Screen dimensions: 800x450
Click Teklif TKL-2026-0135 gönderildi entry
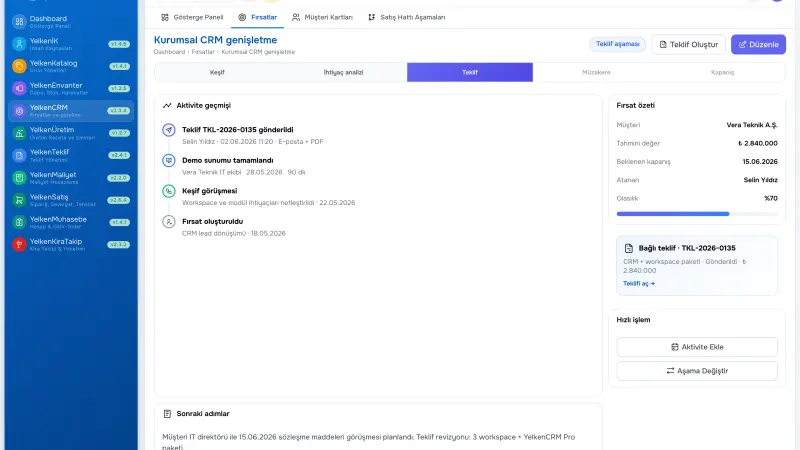pos(238,130)
